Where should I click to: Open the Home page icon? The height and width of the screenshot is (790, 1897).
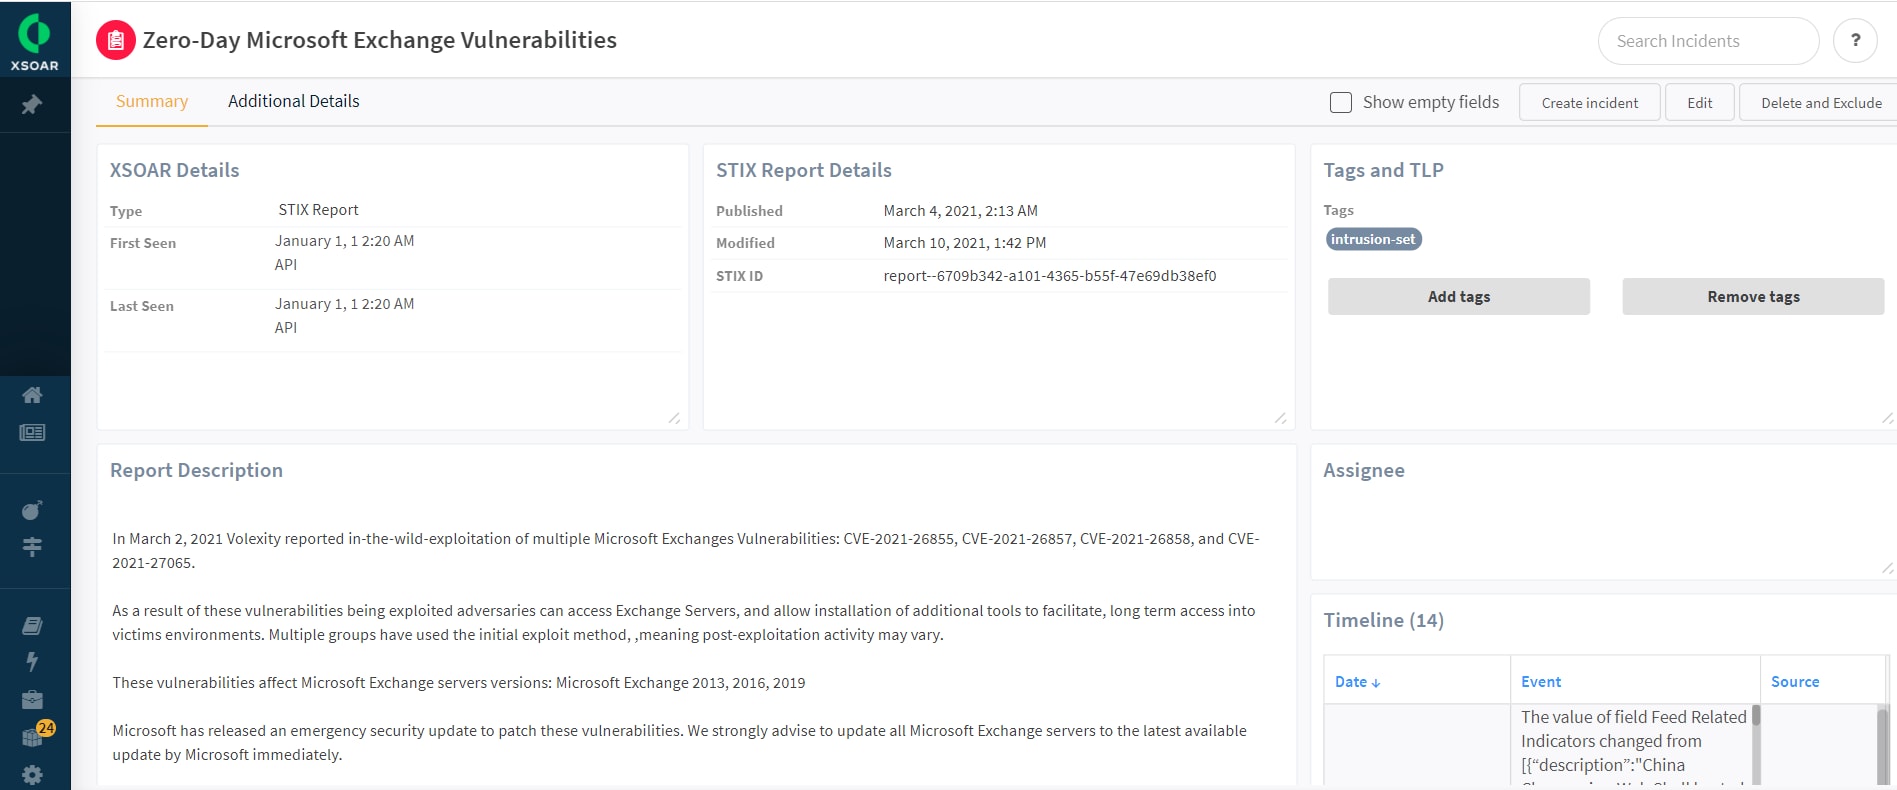32,395
